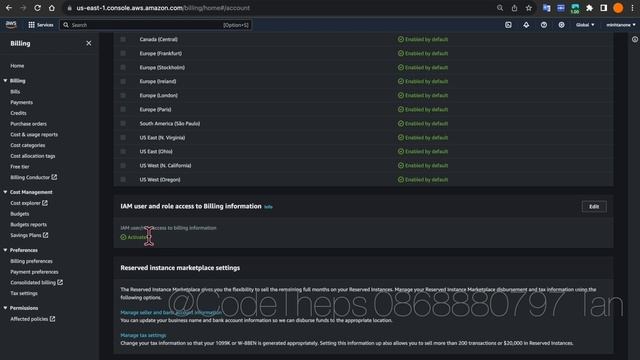Go to Home in billing sidebar
This screenshot has height=360, width=640.
point(17,66)
